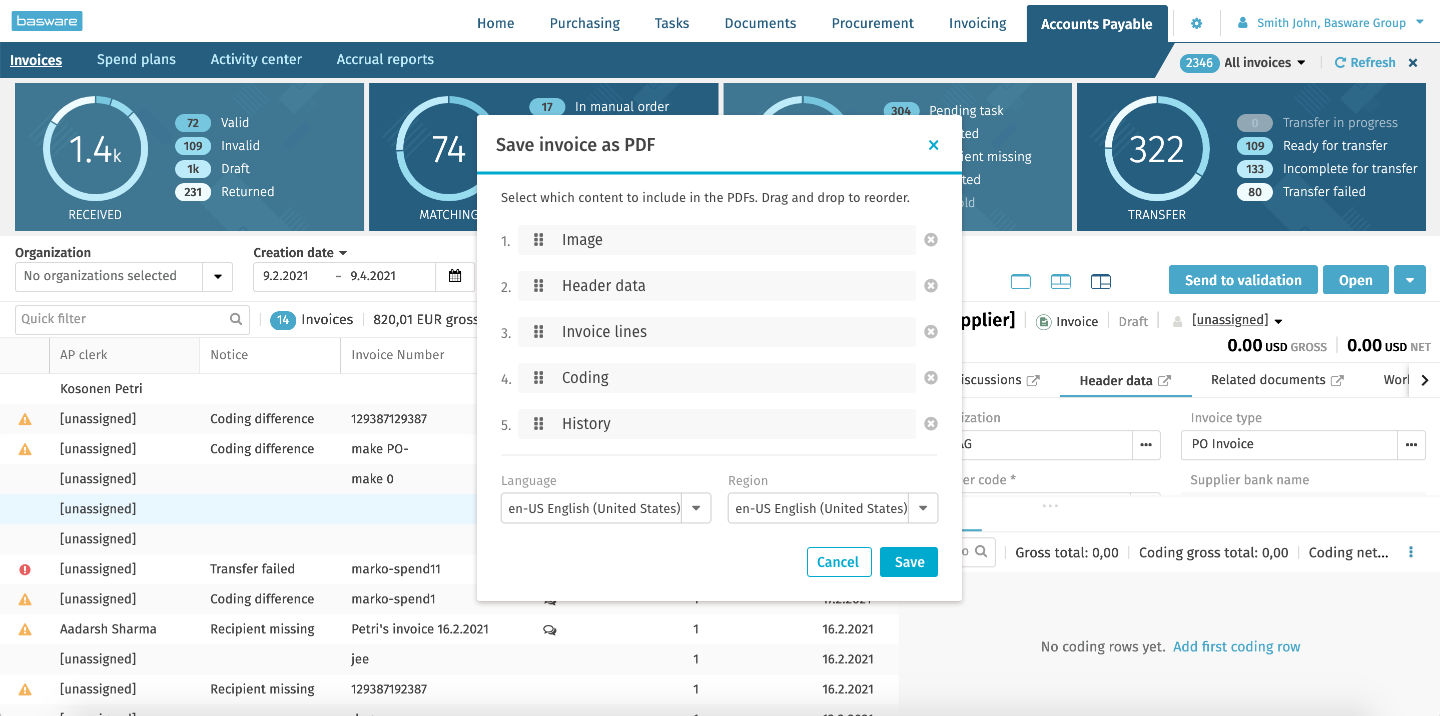Click the error icon on the Transfer failed row
This screenshot has width=1440, height=716.
coord(24,568)
